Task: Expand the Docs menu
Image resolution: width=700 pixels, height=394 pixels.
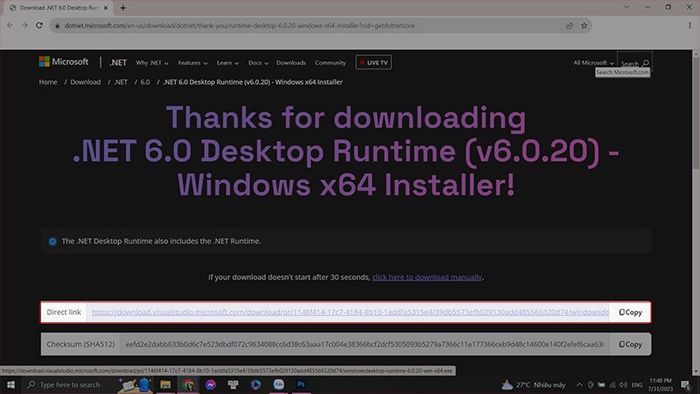Action: pyautogui.click(x=258, y=63)
